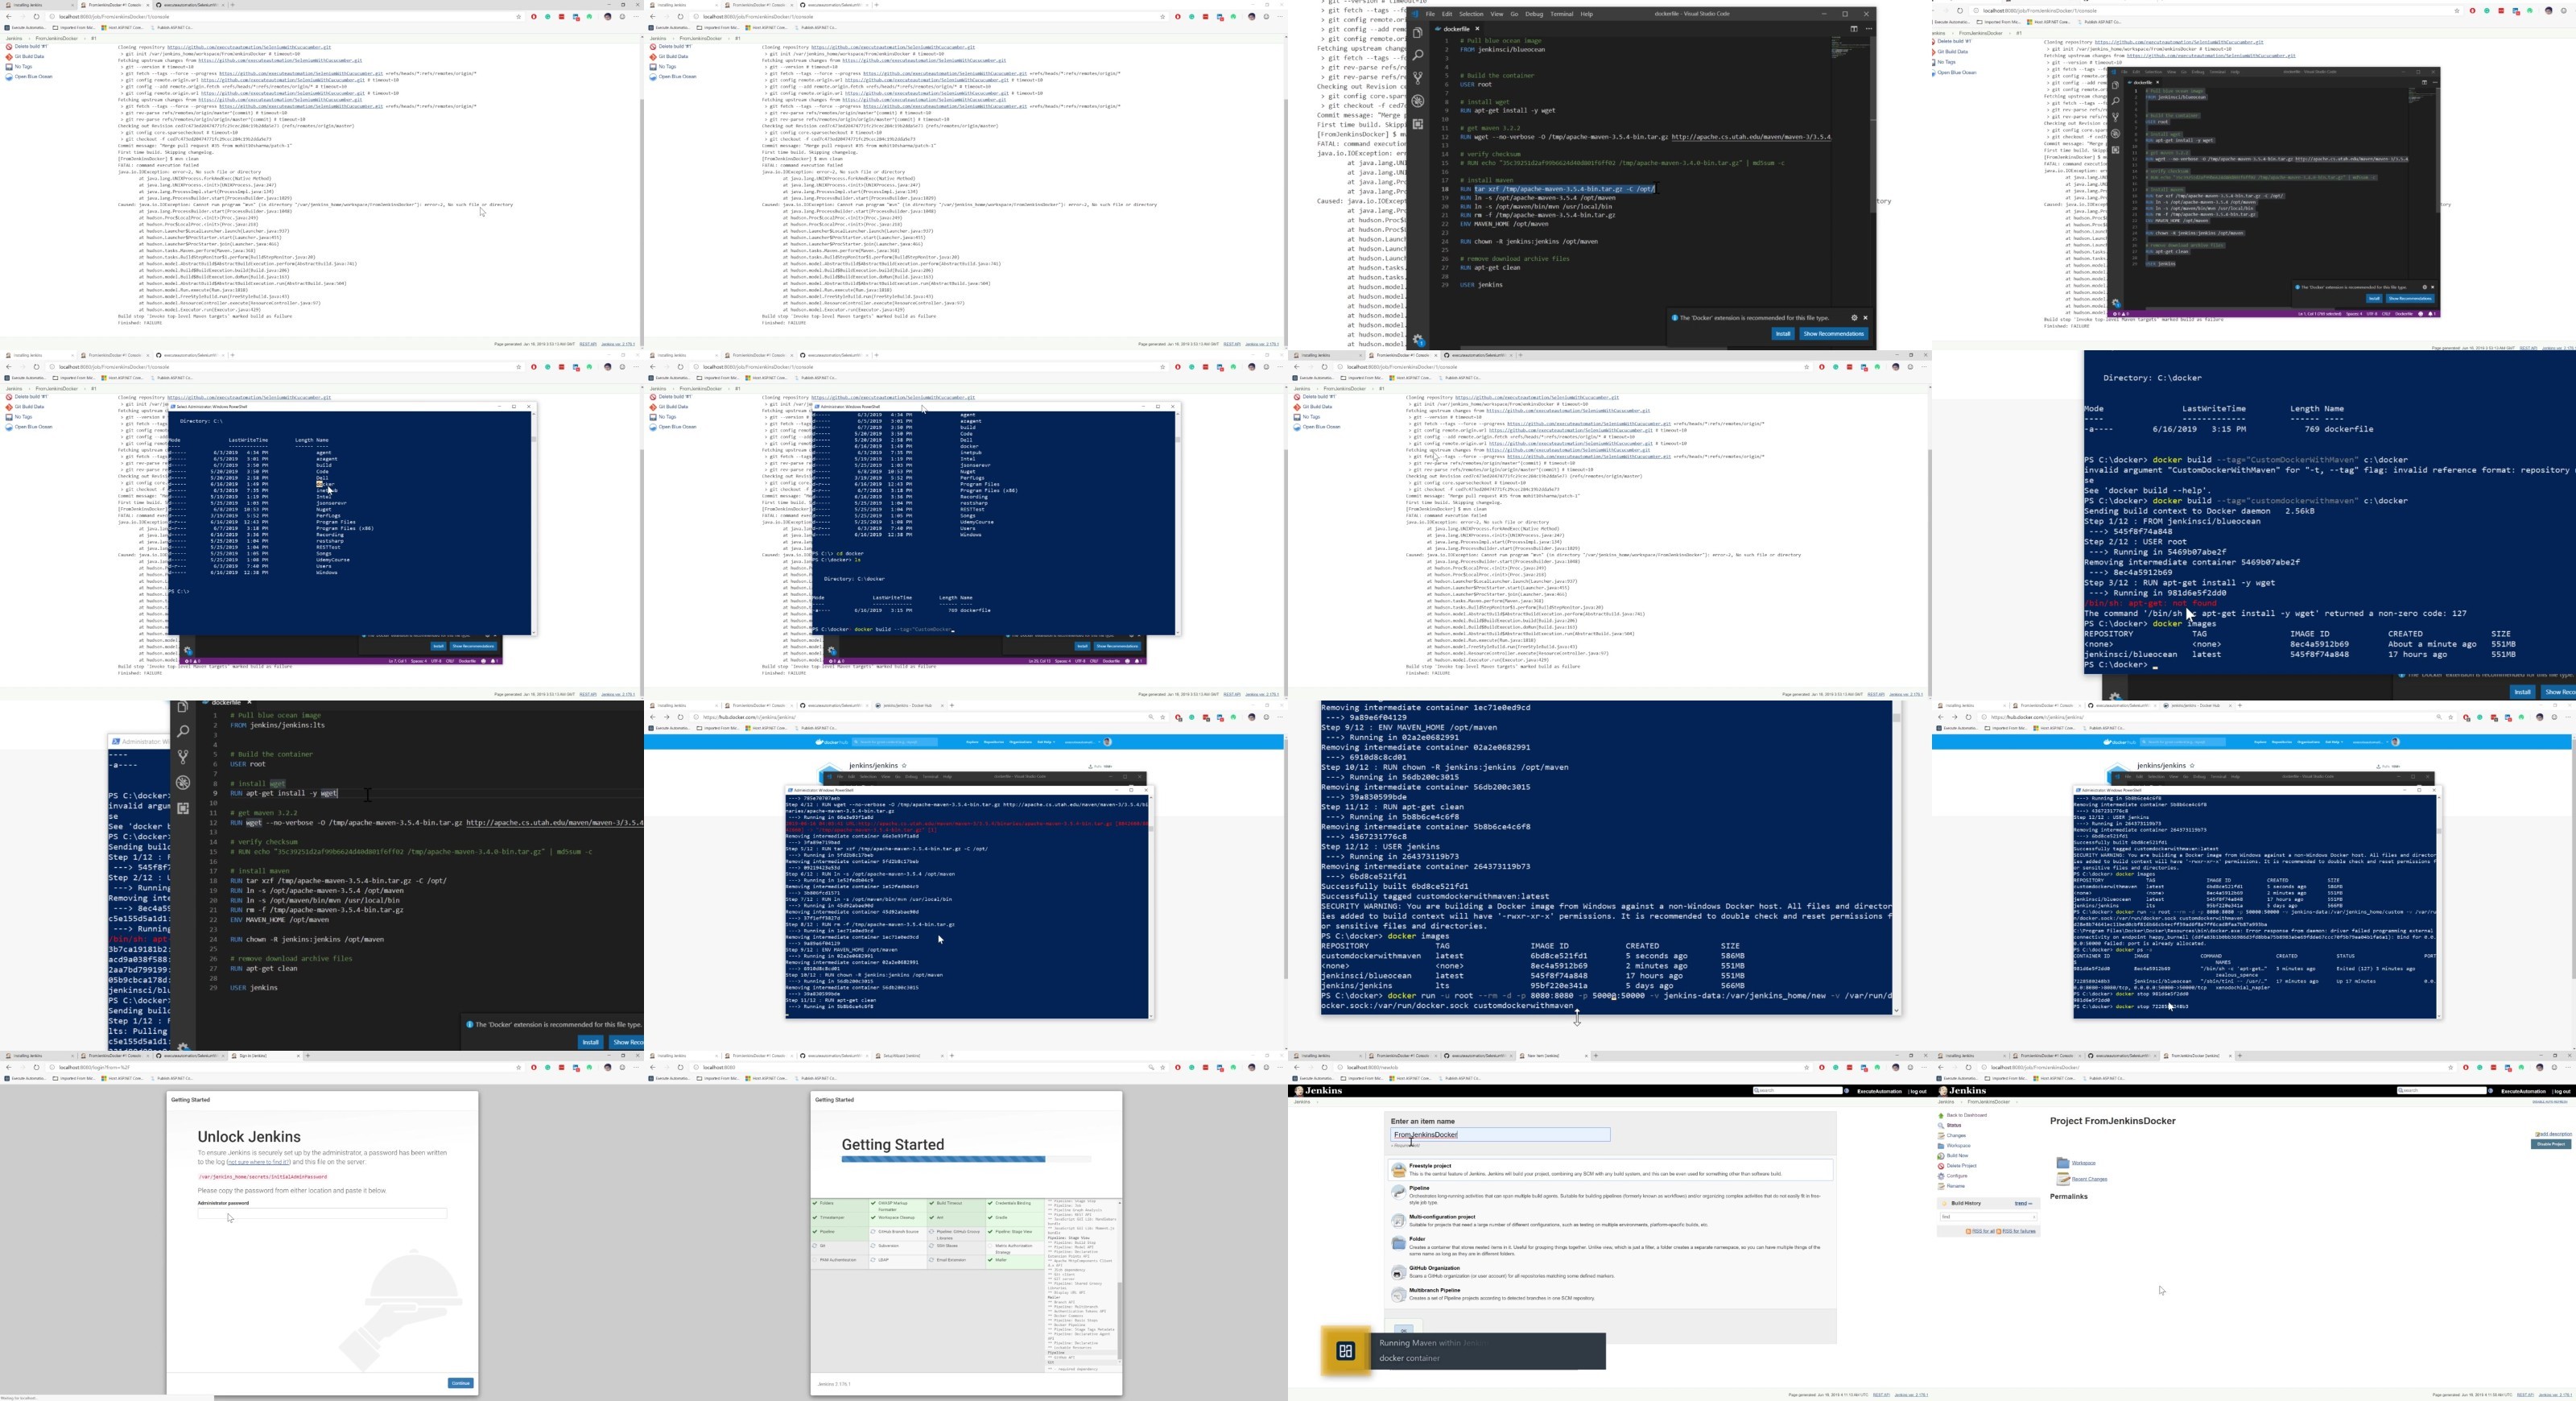2576x1401 pixels.
Task: Click Status magnifier icon on FromJenkinsDocker project page
Action: 1941,1125
